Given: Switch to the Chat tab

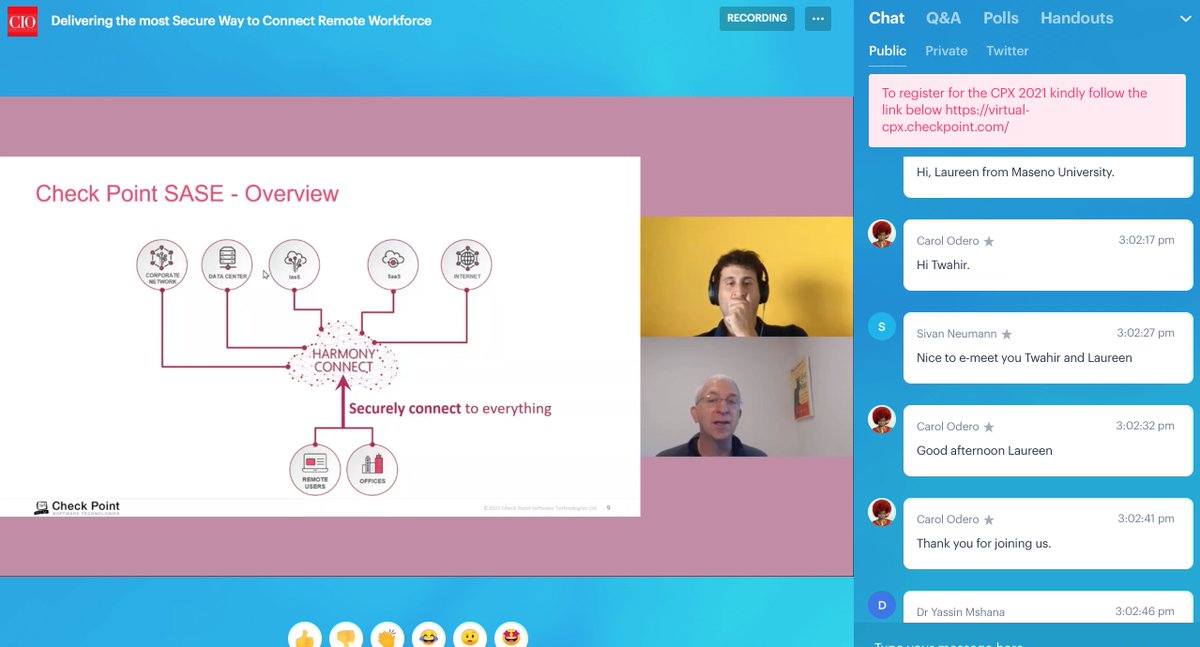Looking at the screenshot, I should (886, 18).
